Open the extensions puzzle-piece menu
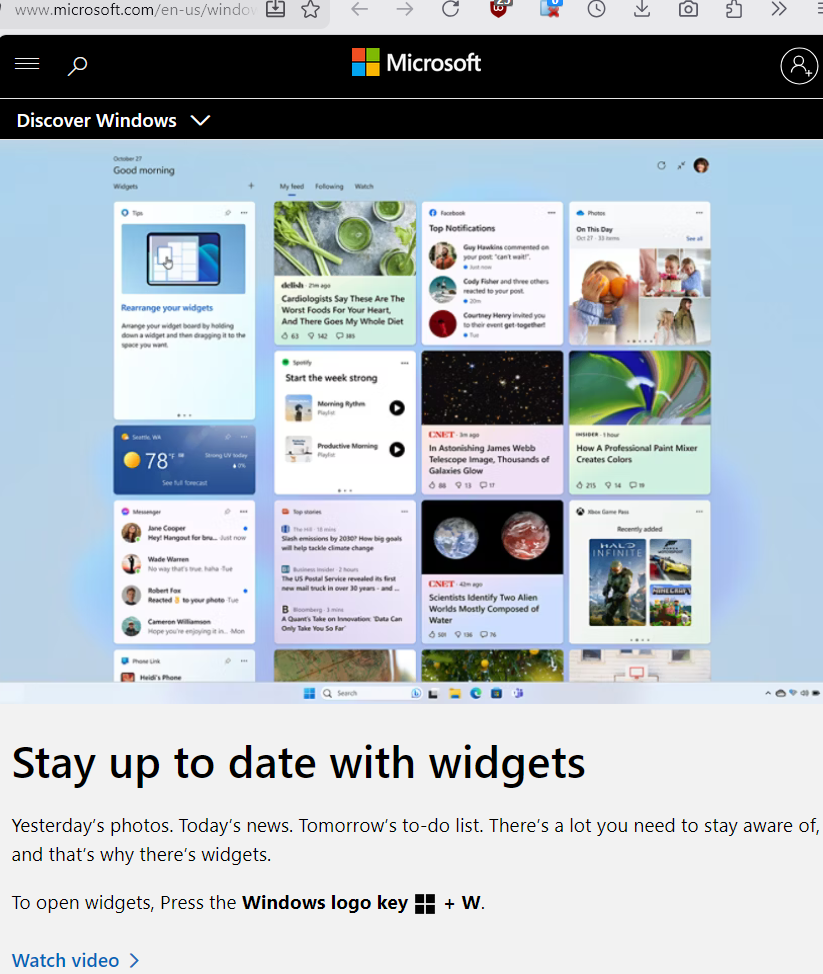The image size is (823, 974). [x=734, y=9]
